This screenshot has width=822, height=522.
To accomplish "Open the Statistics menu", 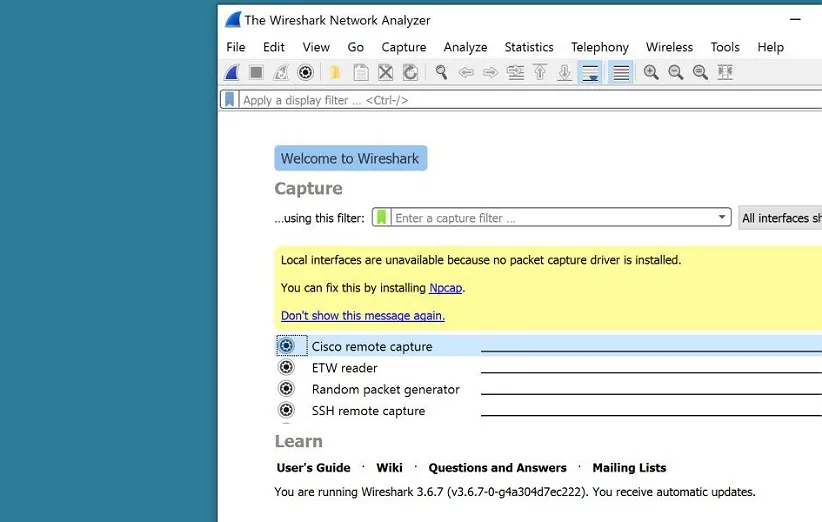I will (x=528, y=47).
